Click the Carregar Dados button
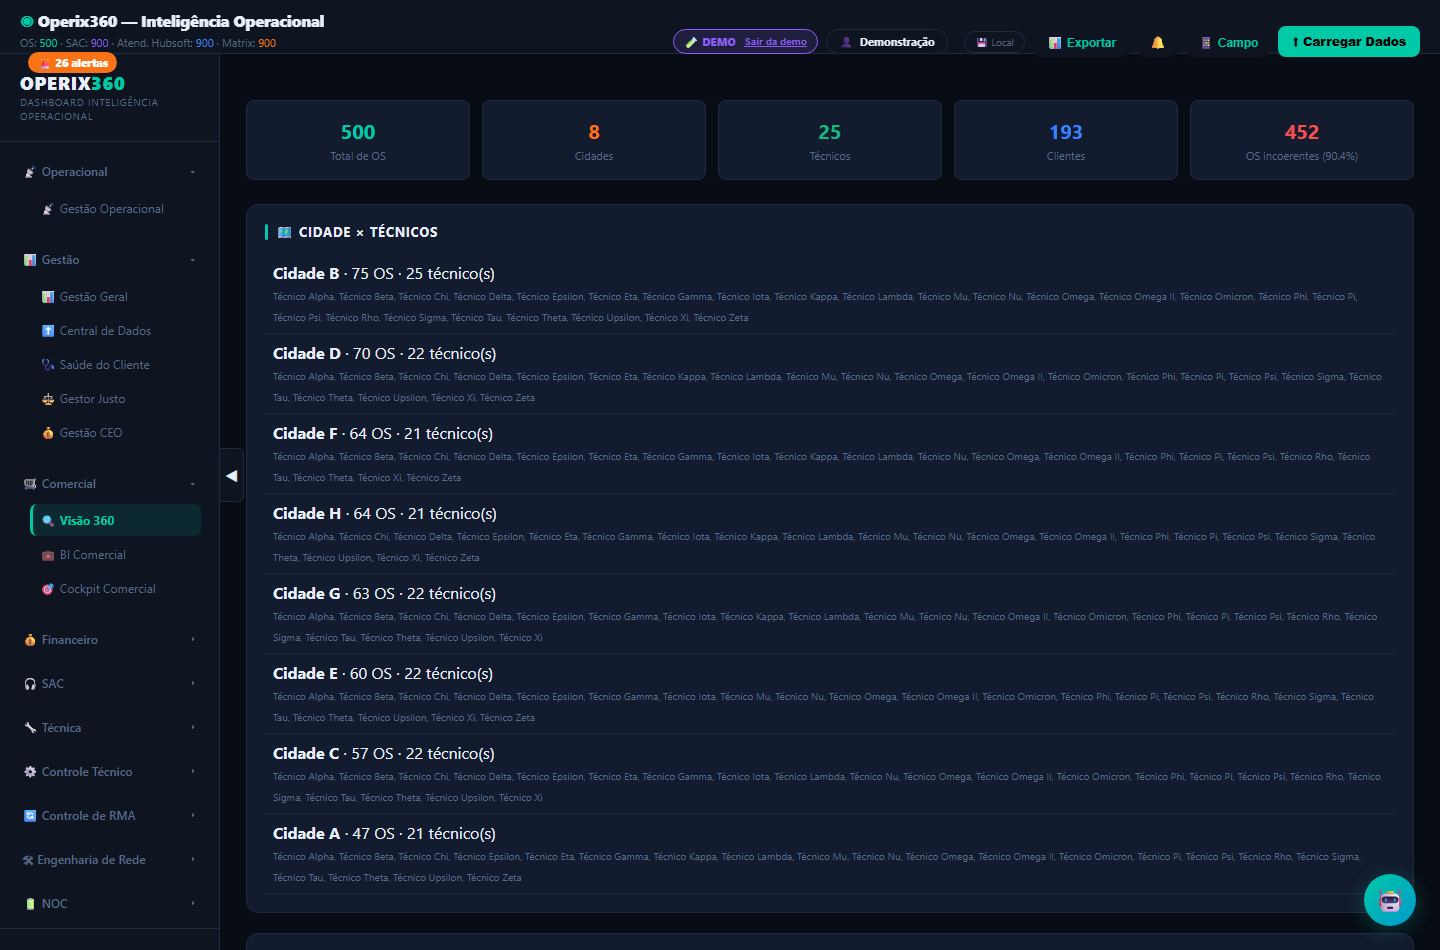Screen dimensions: 1440x950 [1349, 42]
